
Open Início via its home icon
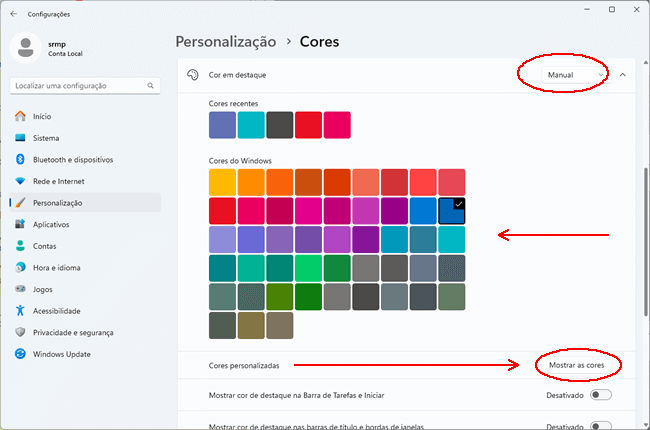pyautogui.click(x=20, y=117)
